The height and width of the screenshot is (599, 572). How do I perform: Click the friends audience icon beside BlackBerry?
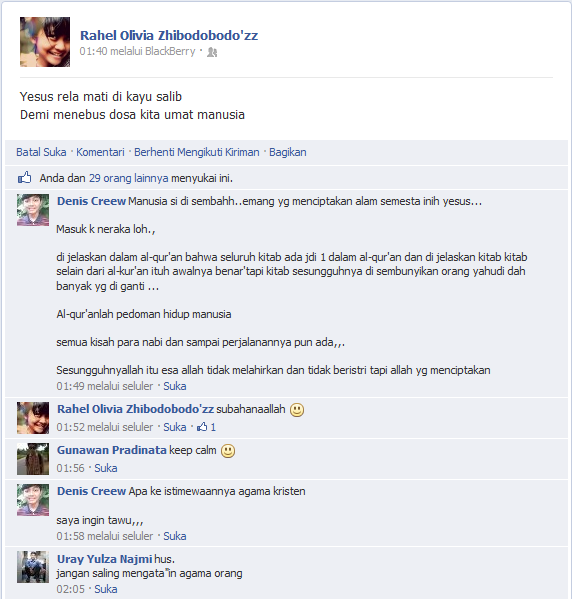pos(212,52)
